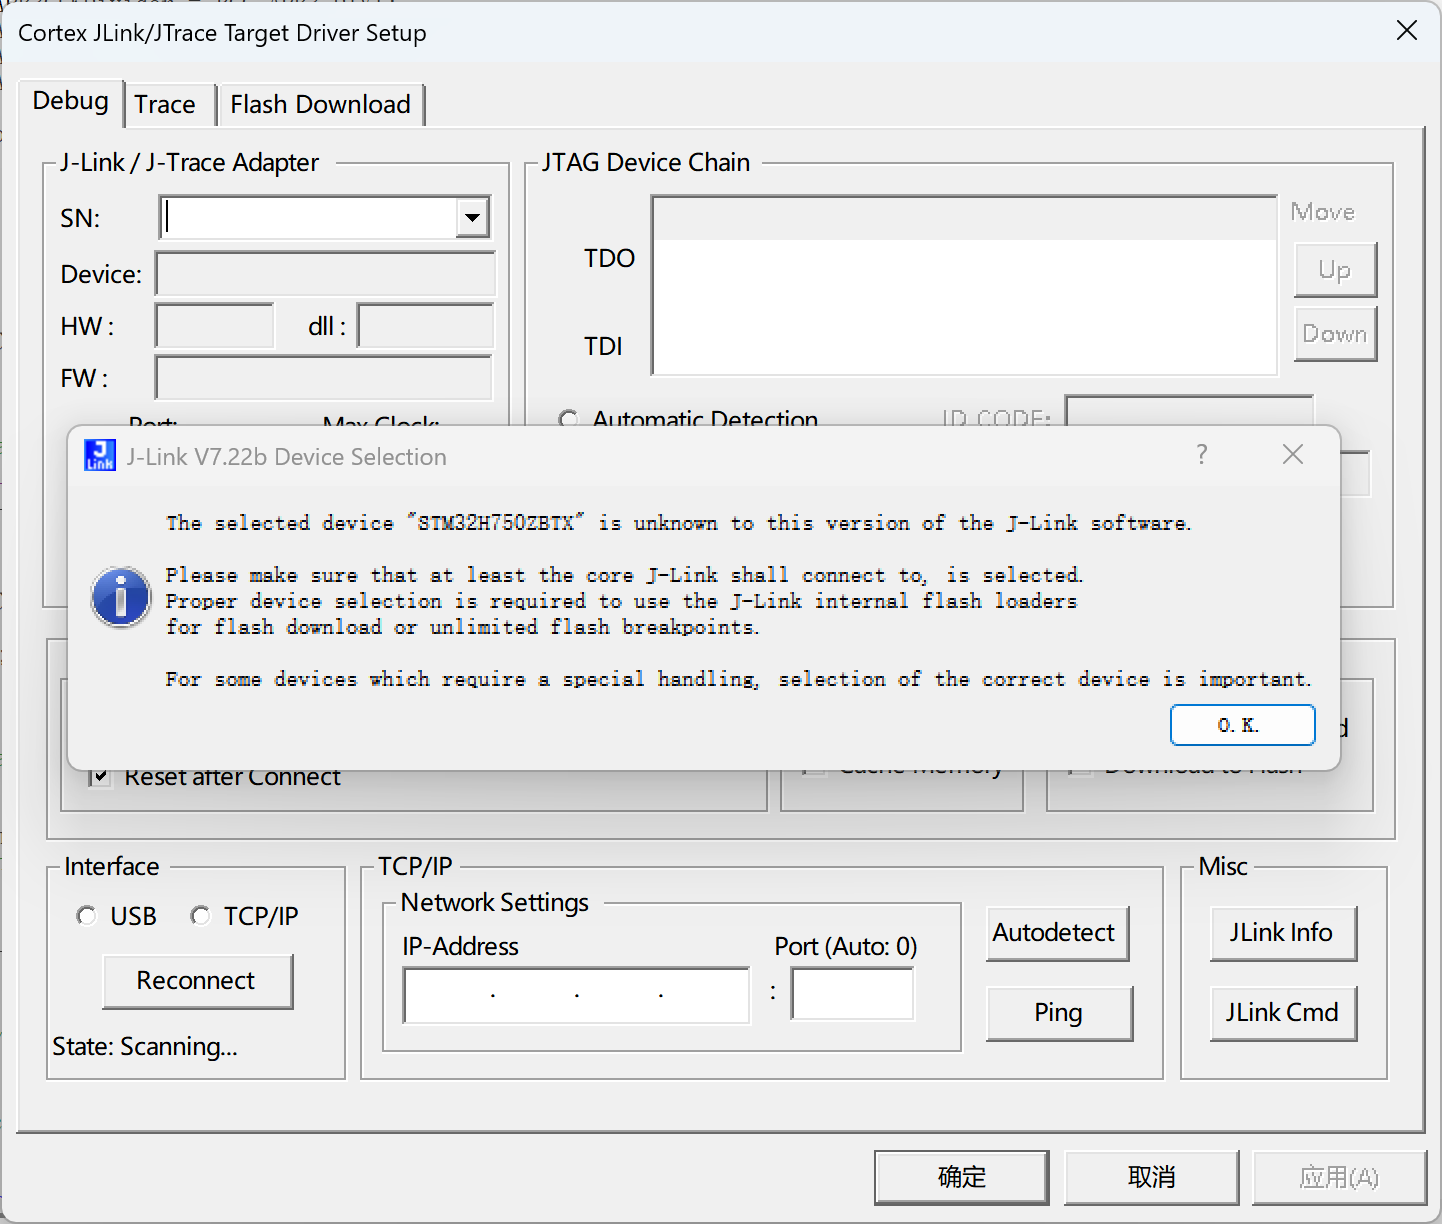The width and height of the screenshot is (1442, 1224).
Task: Select USB interface radio button
Action: (x=87, y=916)
